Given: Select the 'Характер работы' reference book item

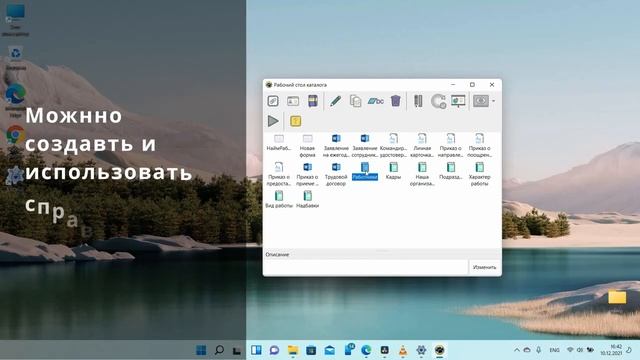Looking at the screenshot, I should (480, 174).
